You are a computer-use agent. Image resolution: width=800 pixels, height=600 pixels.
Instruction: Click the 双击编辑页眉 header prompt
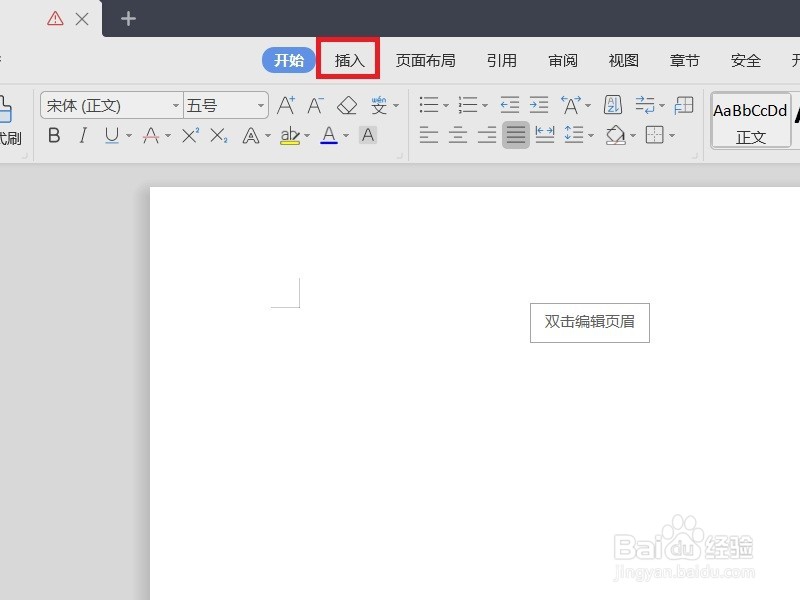coord(590,322)
